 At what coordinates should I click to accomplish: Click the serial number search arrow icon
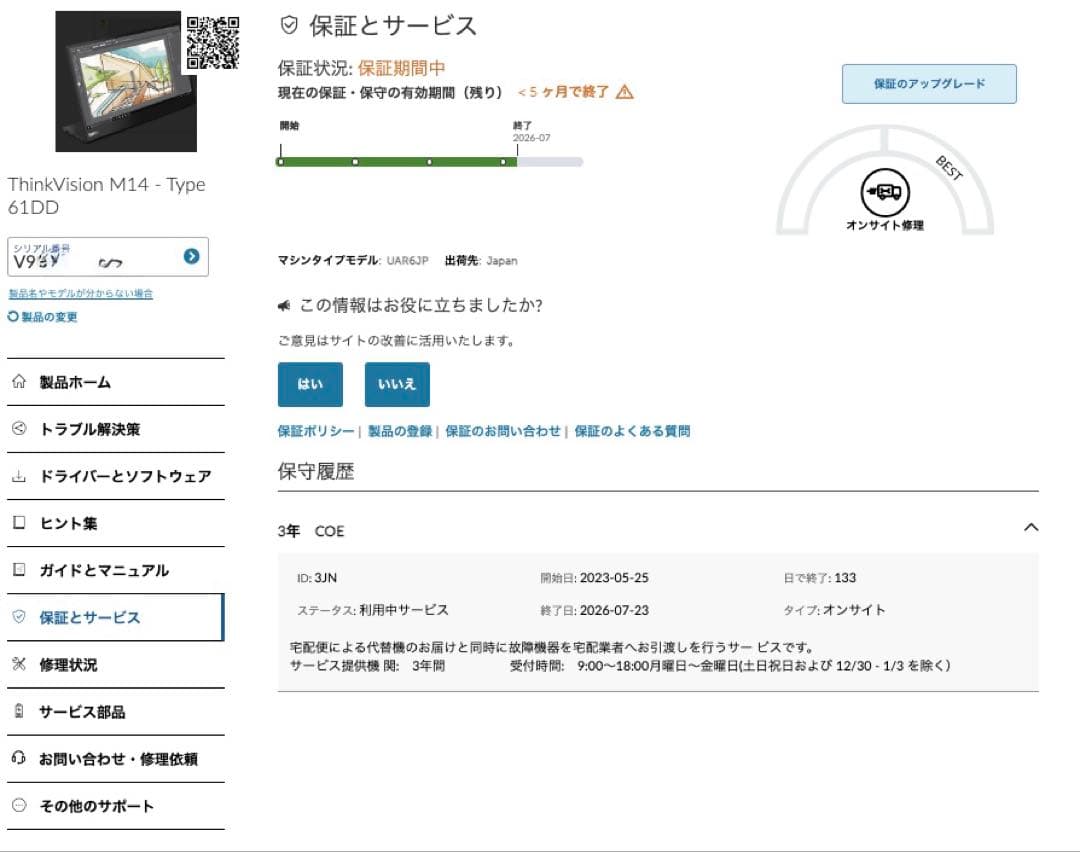tap(191, 256)
